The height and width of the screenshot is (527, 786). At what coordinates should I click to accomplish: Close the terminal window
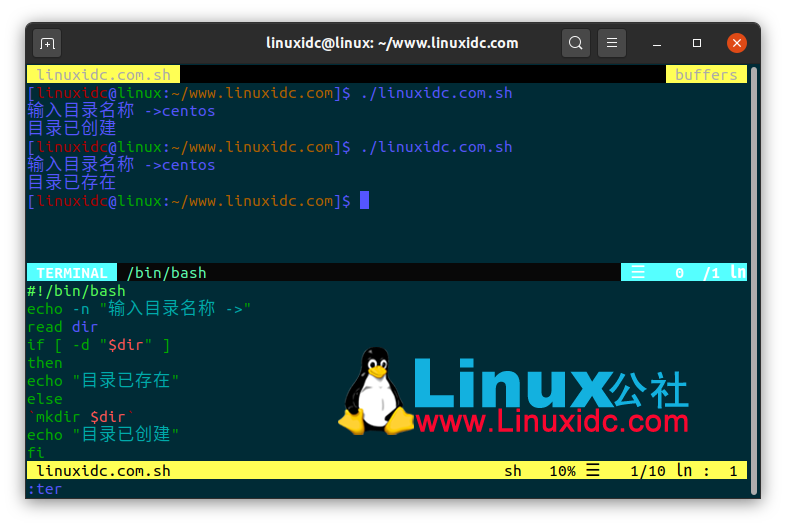point(736,43)
